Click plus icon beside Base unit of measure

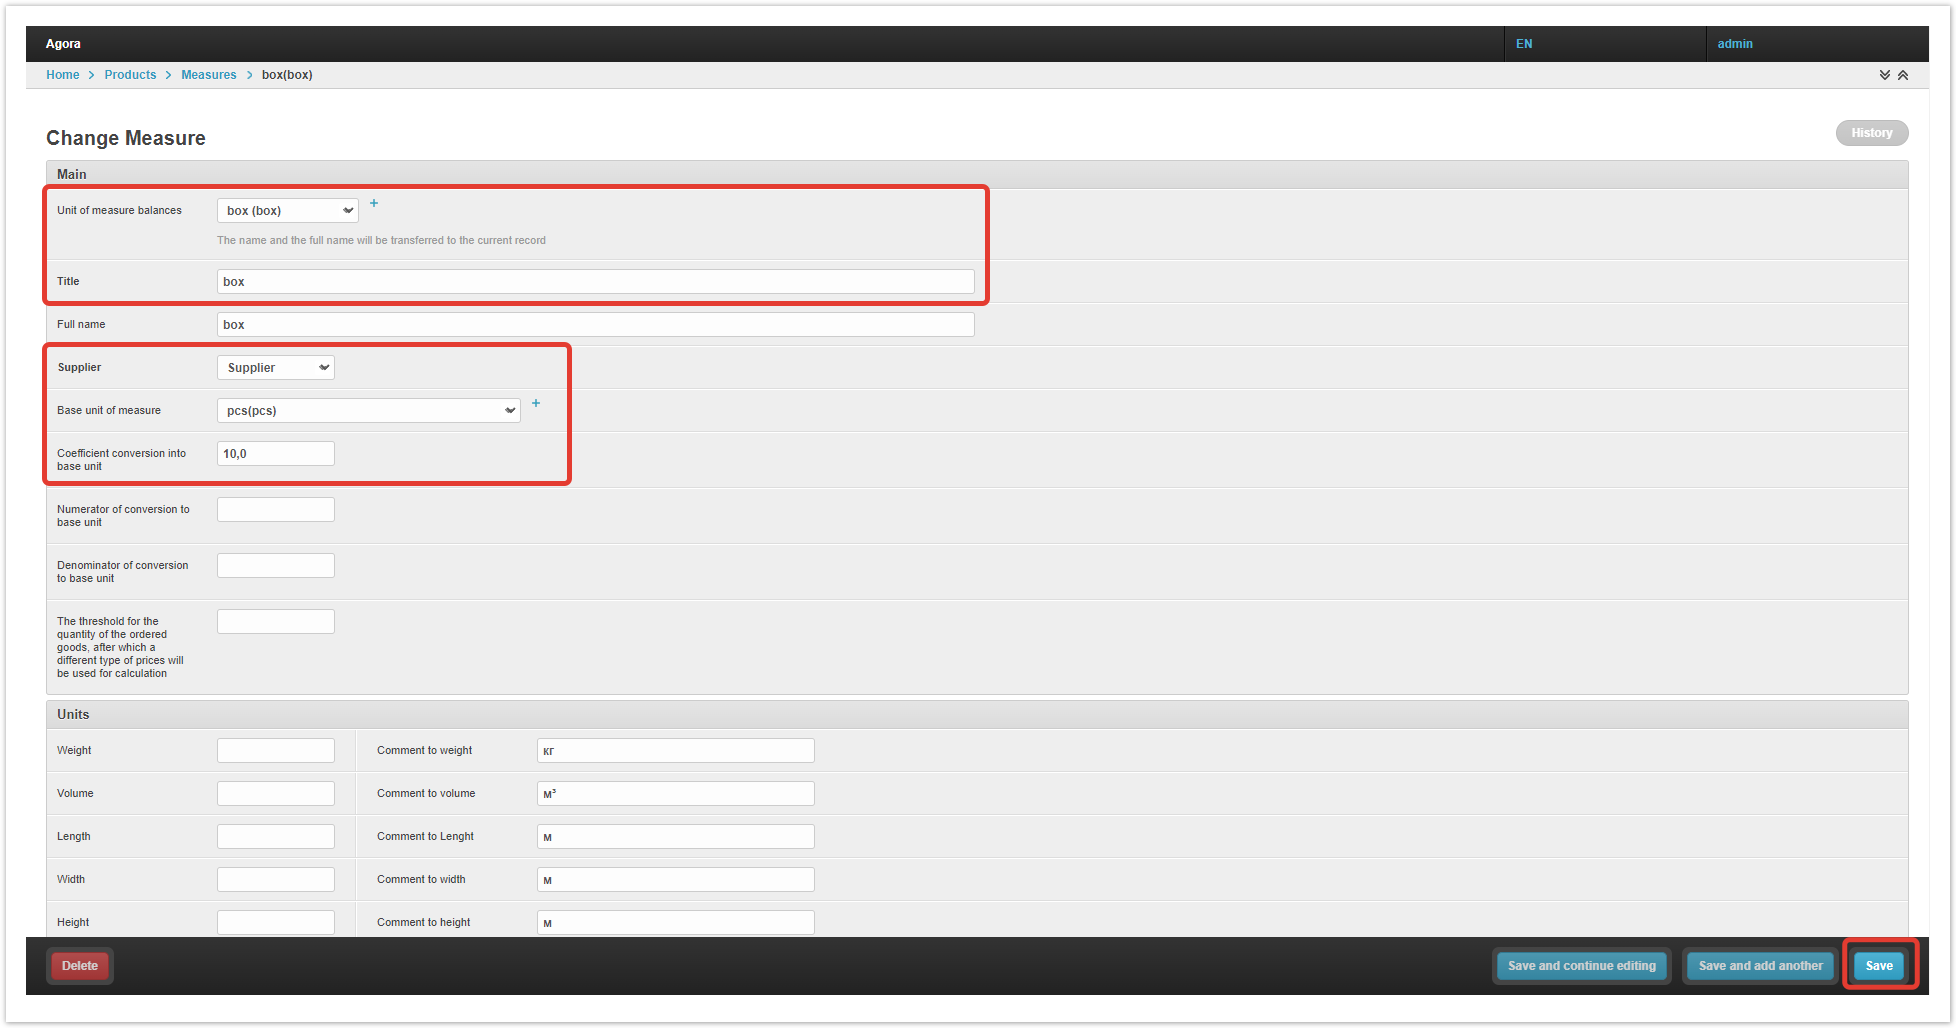536,403
